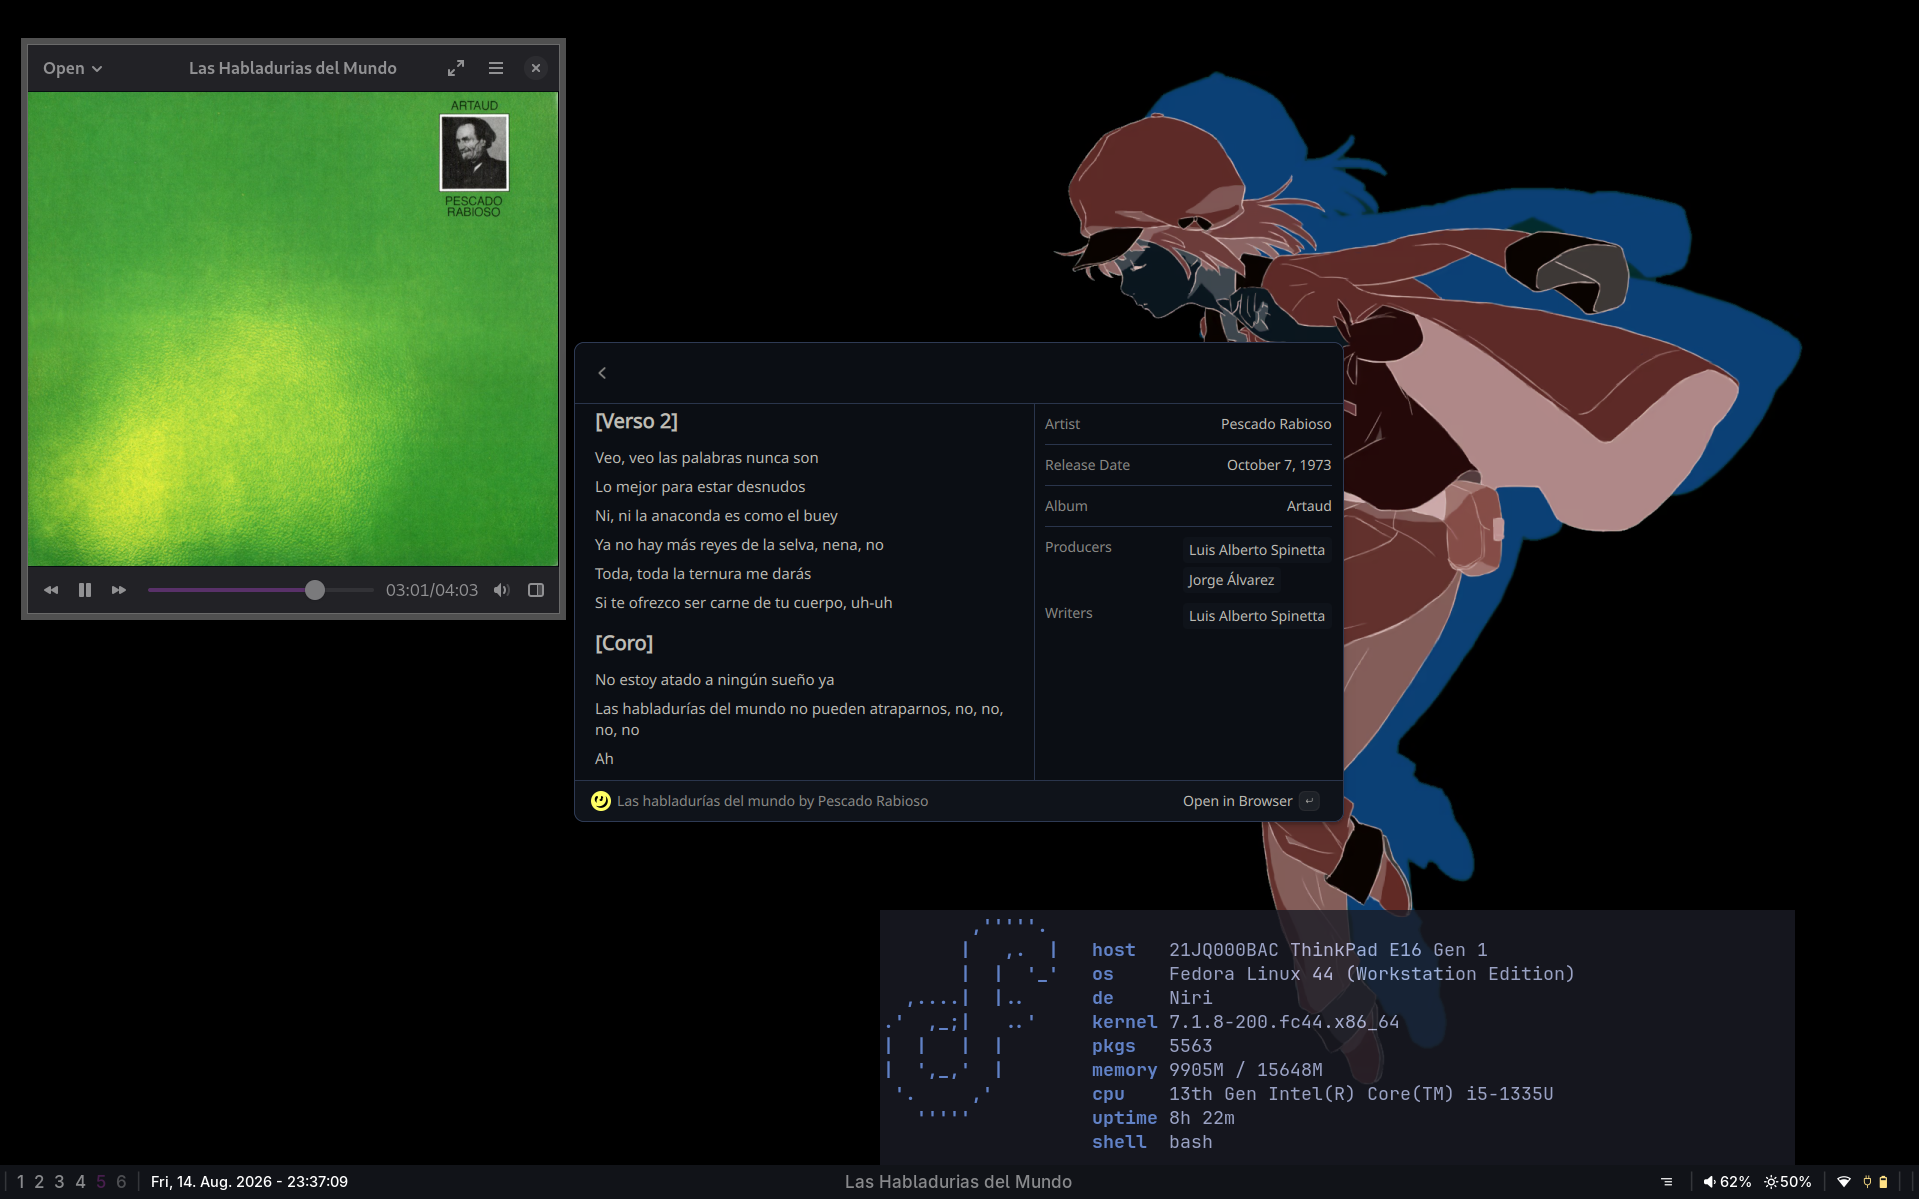The image size is (1919, 1199).
Task: Seek using the playback progress slider
Action: coord(260,590)
